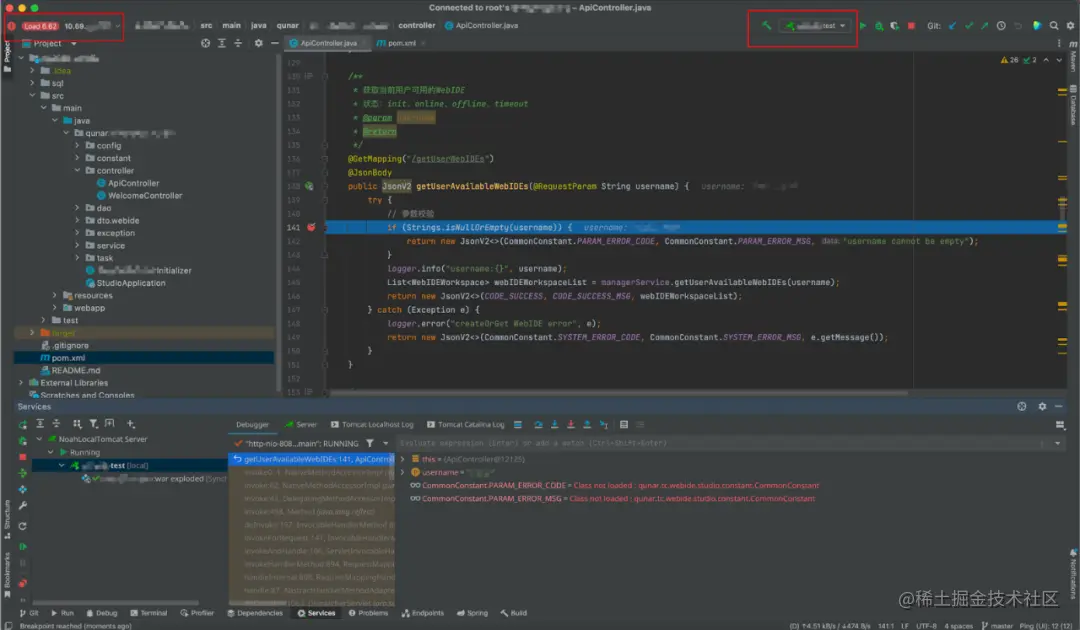Run with coverage from the top toolbar
This screenshot has height=630, width=1080.
click(895, 25)
